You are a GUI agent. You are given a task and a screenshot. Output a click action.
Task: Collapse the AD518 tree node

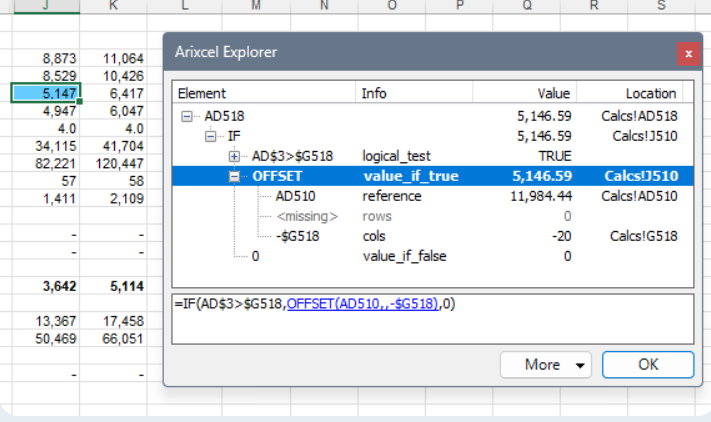tap(187, 116)
